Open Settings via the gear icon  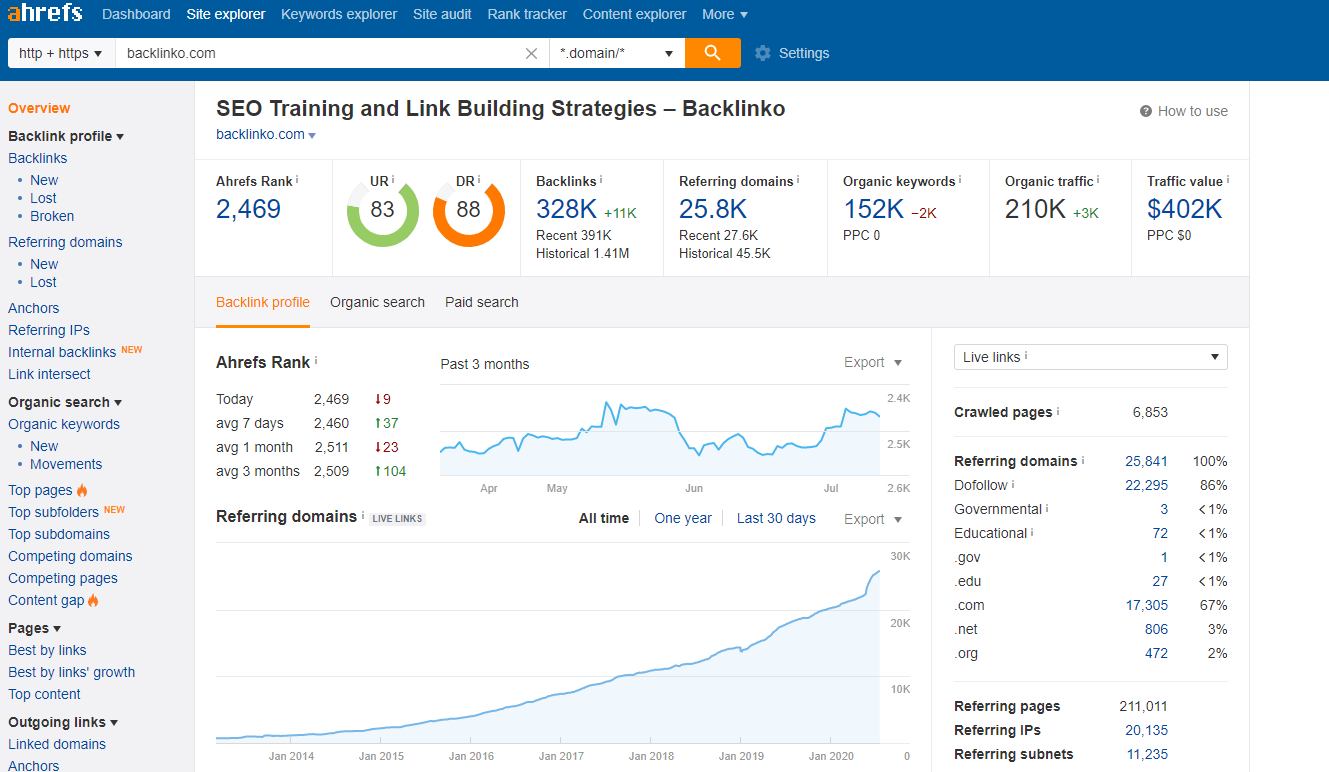click(763, 53)
